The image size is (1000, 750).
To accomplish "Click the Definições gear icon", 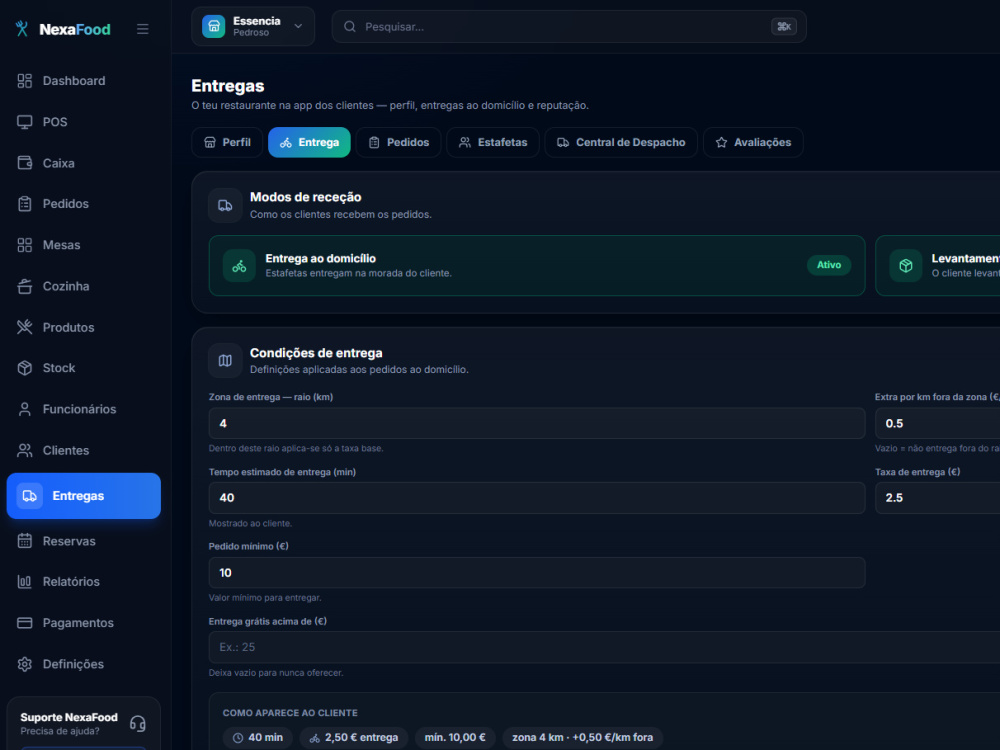I will 25,664.
